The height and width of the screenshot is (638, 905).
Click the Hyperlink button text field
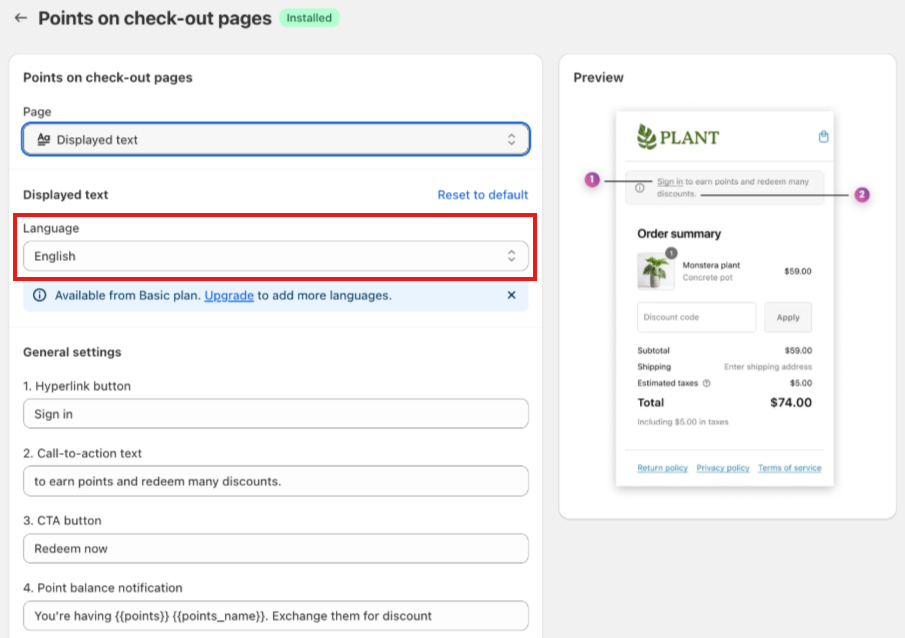click(276, 414)
